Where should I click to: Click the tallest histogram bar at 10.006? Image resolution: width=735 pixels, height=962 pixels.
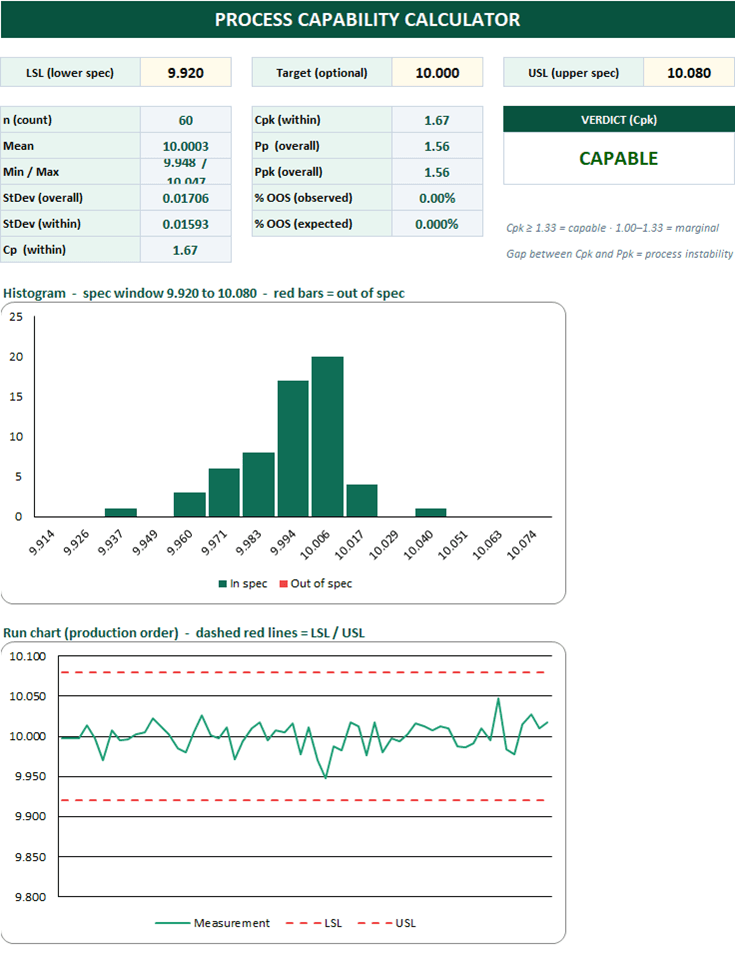tap(328, 436)
